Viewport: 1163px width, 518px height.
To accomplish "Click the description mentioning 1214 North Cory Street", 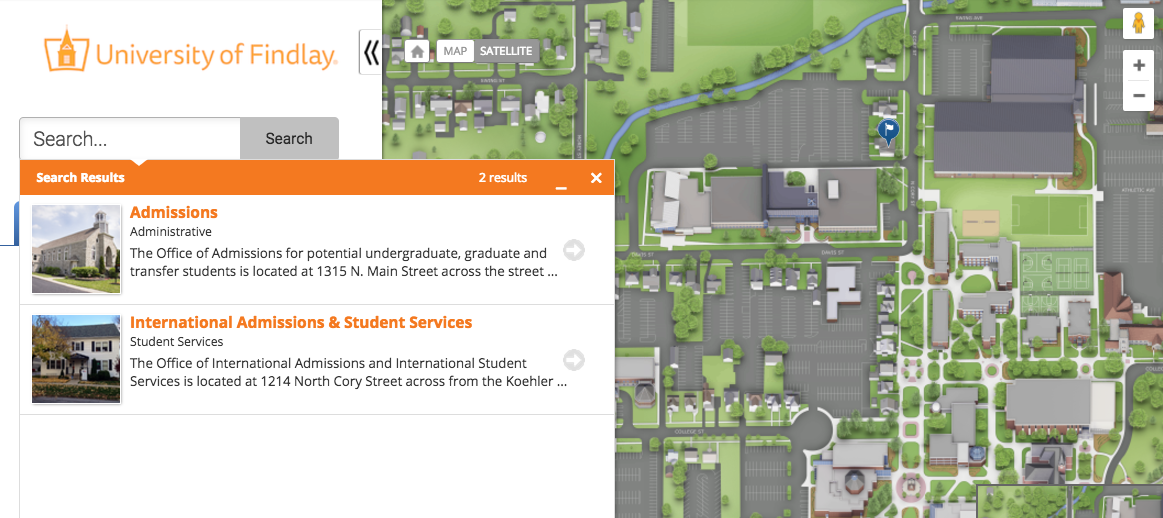I will tap(349, 373).
